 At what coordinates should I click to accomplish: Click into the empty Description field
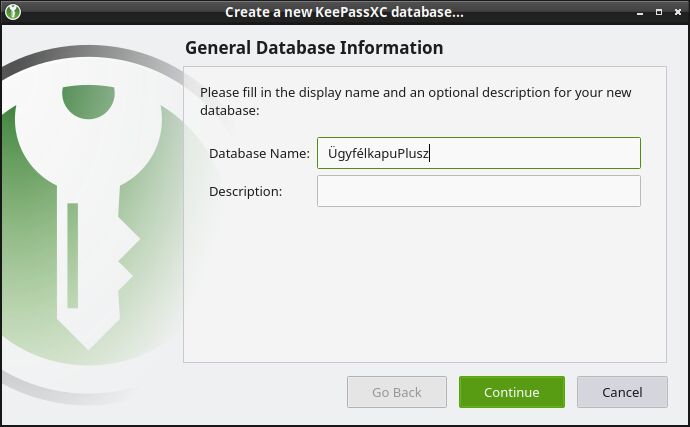(x=478, y=191)
